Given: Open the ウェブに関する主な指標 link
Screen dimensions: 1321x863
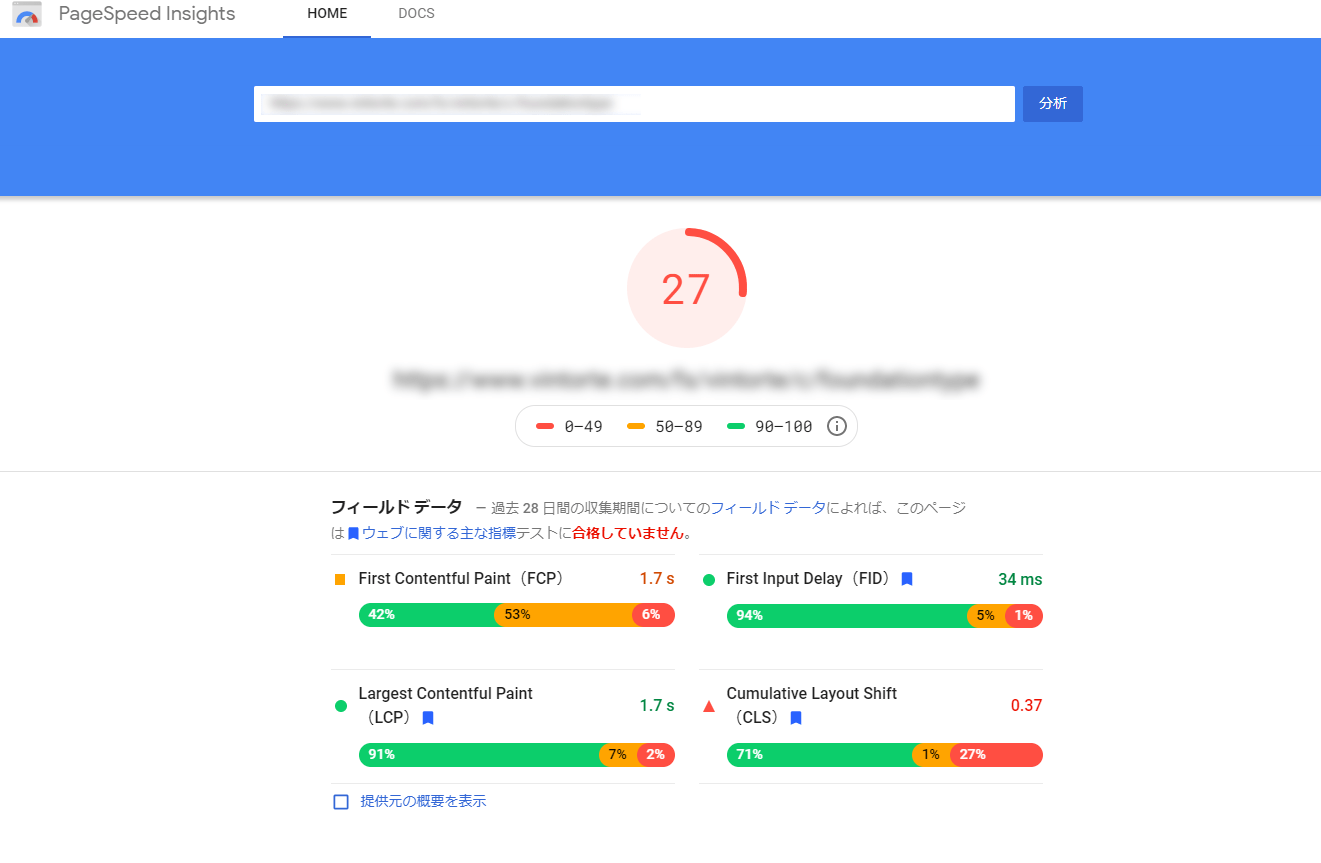Looking at the screenshot, I should (x=439, y=534).
